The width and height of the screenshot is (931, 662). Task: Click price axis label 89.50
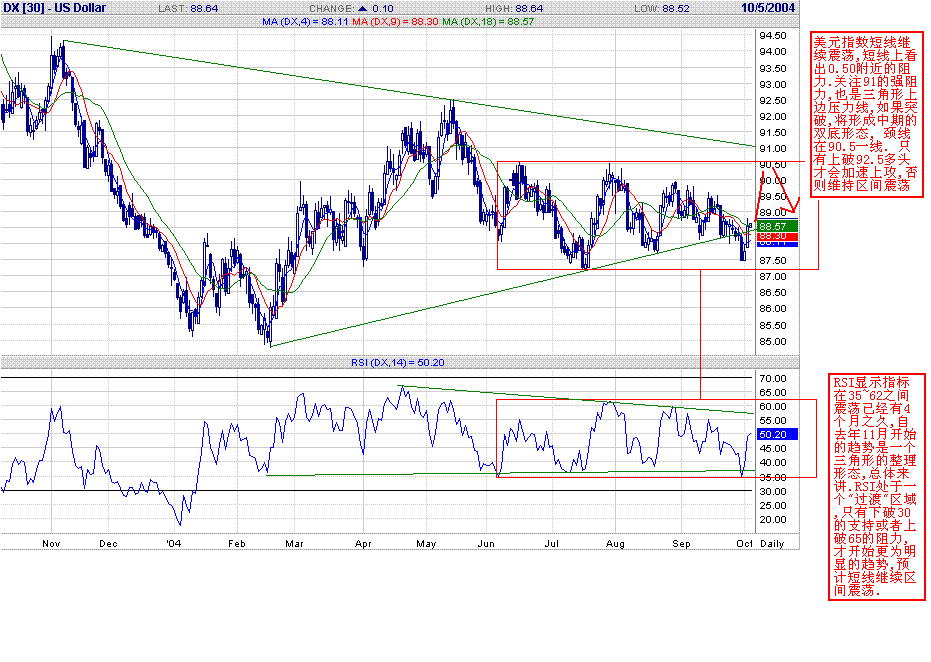(x=772, y=197)
